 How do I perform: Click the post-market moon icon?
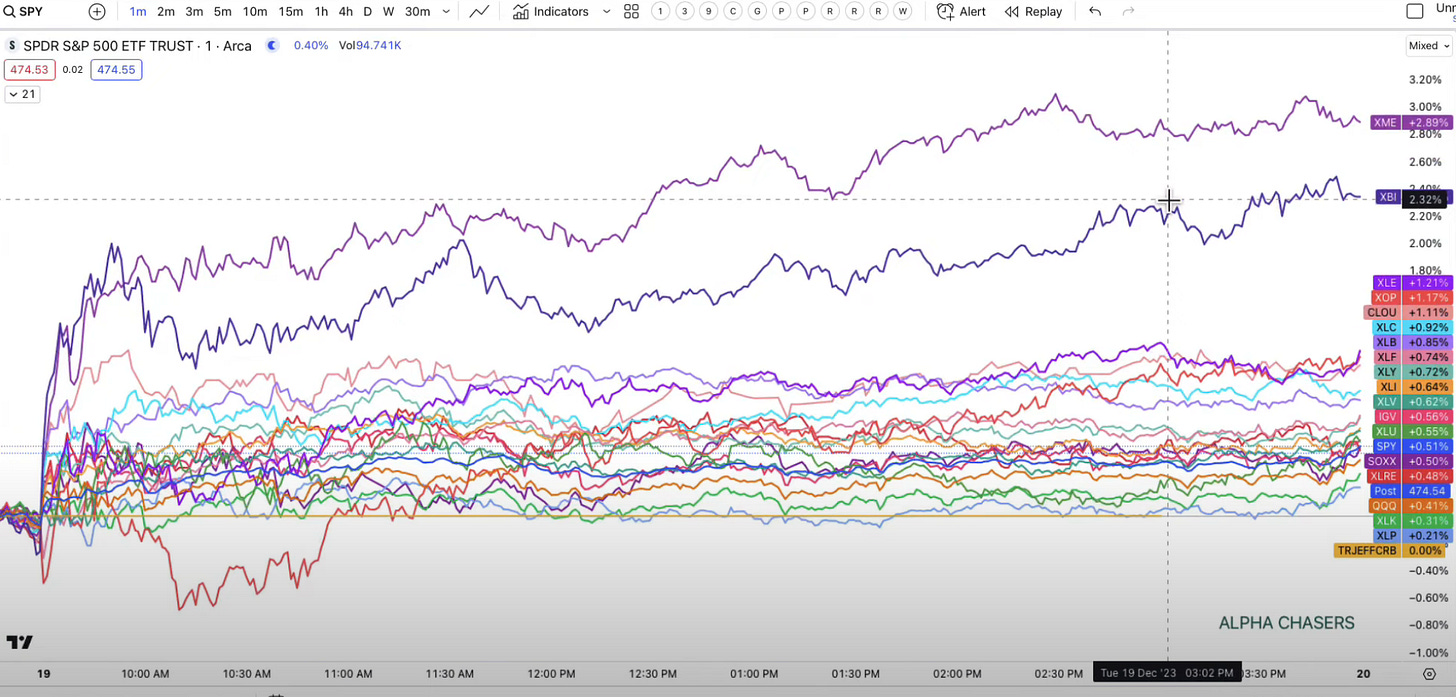tap(273, 46)
